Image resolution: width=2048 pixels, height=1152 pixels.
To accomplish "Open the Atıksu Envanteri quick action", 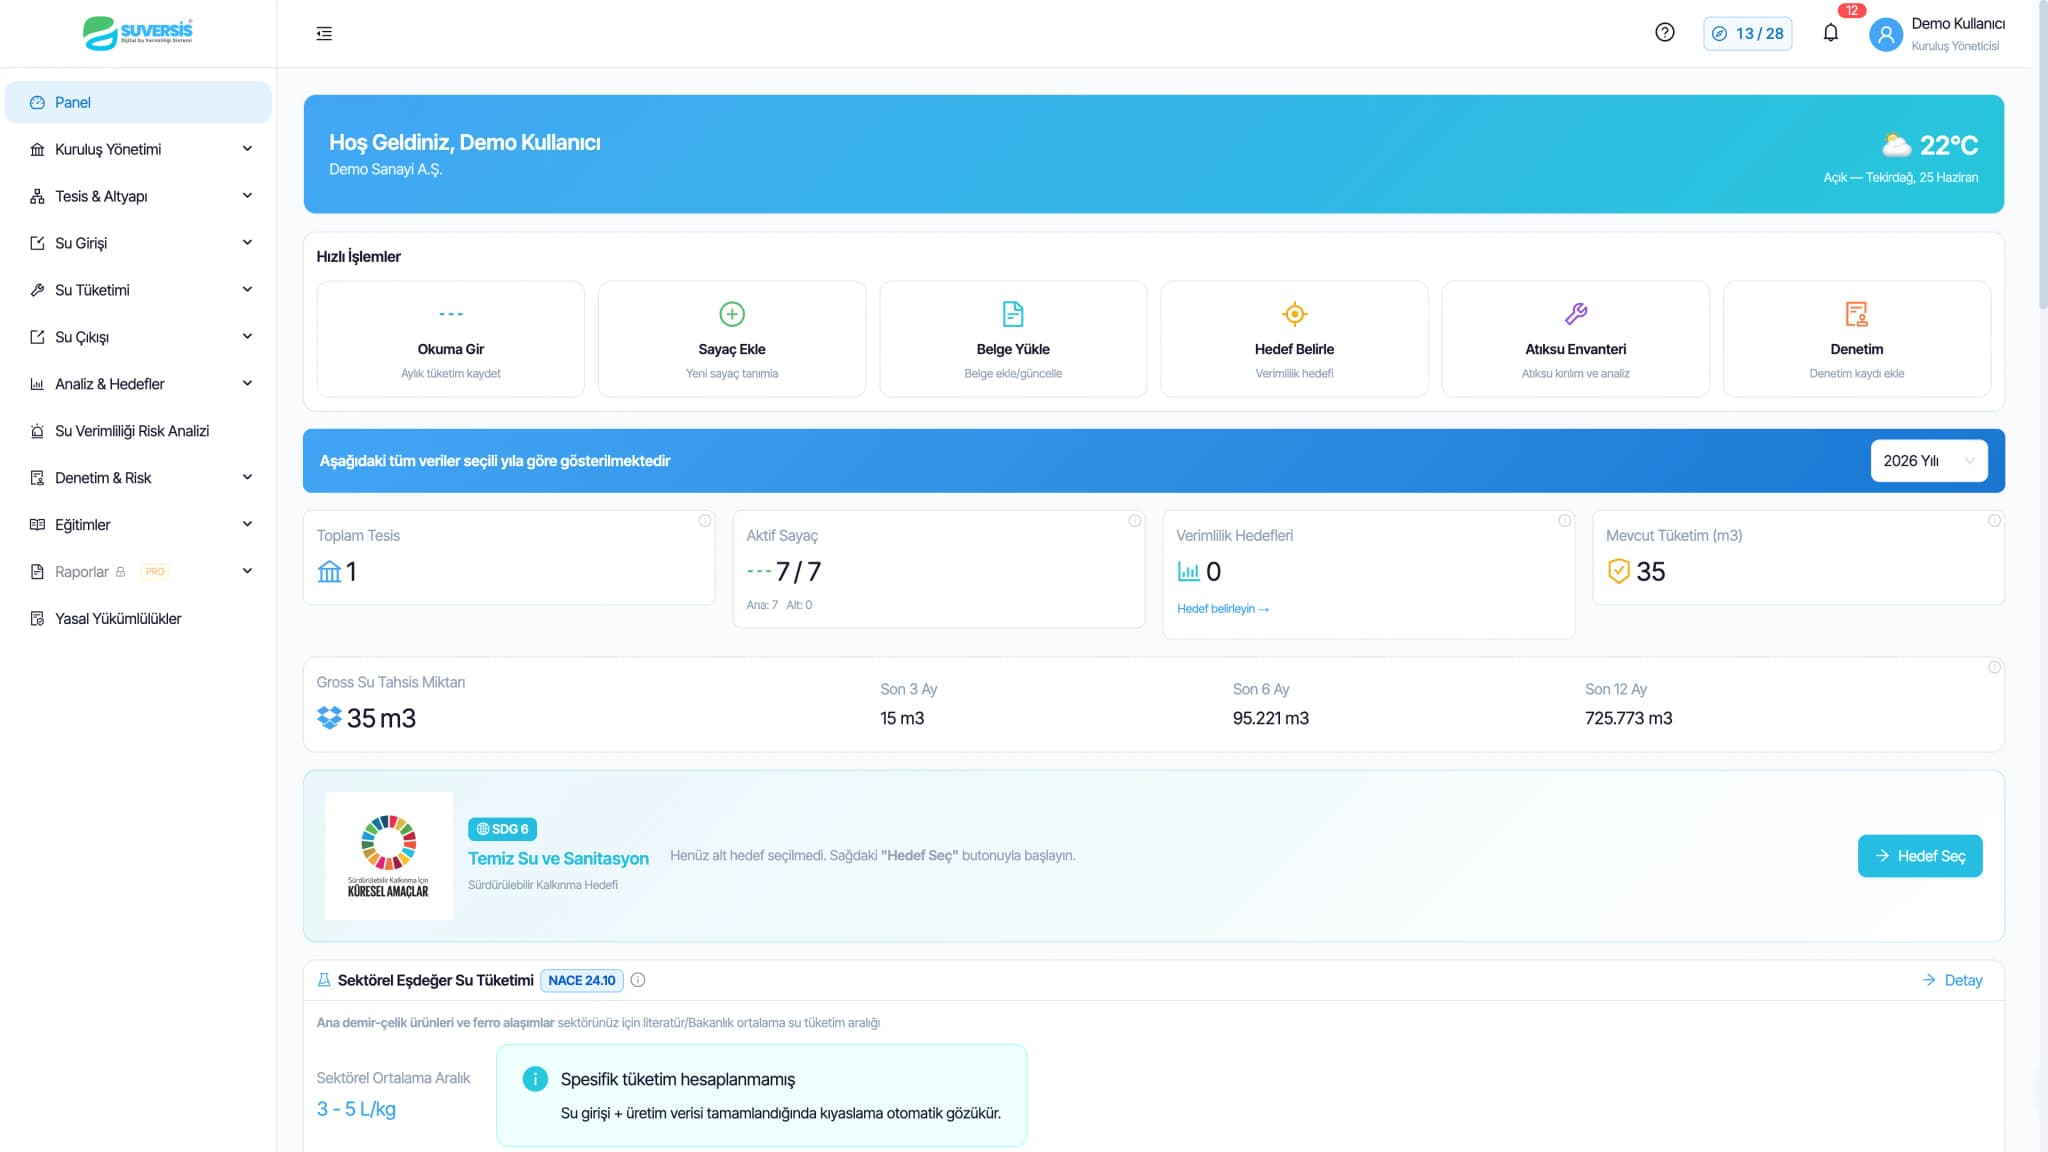I will 1576,339.
